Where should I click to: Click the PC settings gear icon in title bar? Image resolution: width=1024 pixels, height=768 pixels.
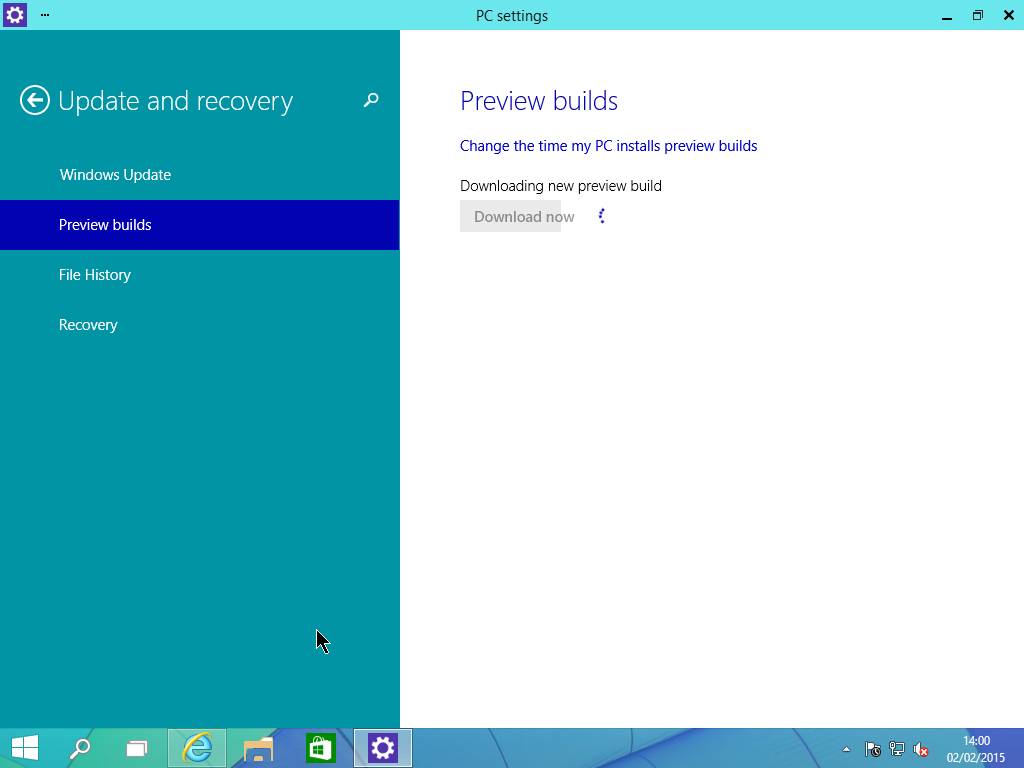pyautogui.click(x=14, y=14)
